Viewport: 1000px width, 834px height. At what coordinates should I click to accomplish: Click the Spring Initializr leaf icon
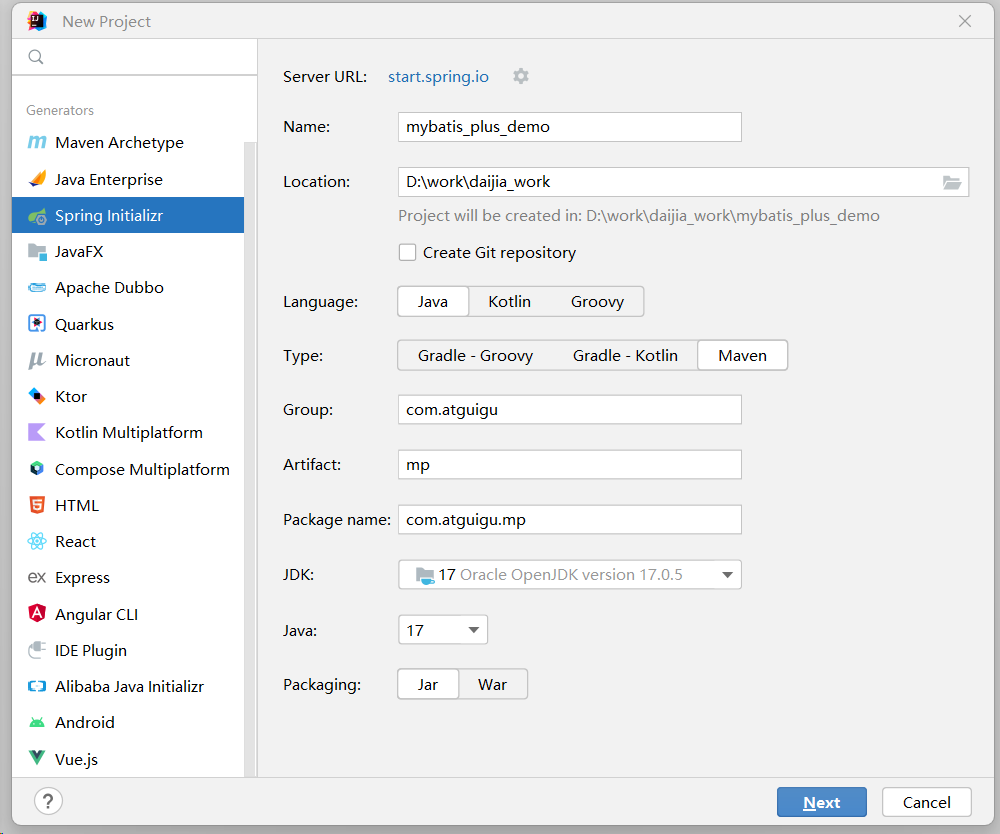[x=37, y=216]
